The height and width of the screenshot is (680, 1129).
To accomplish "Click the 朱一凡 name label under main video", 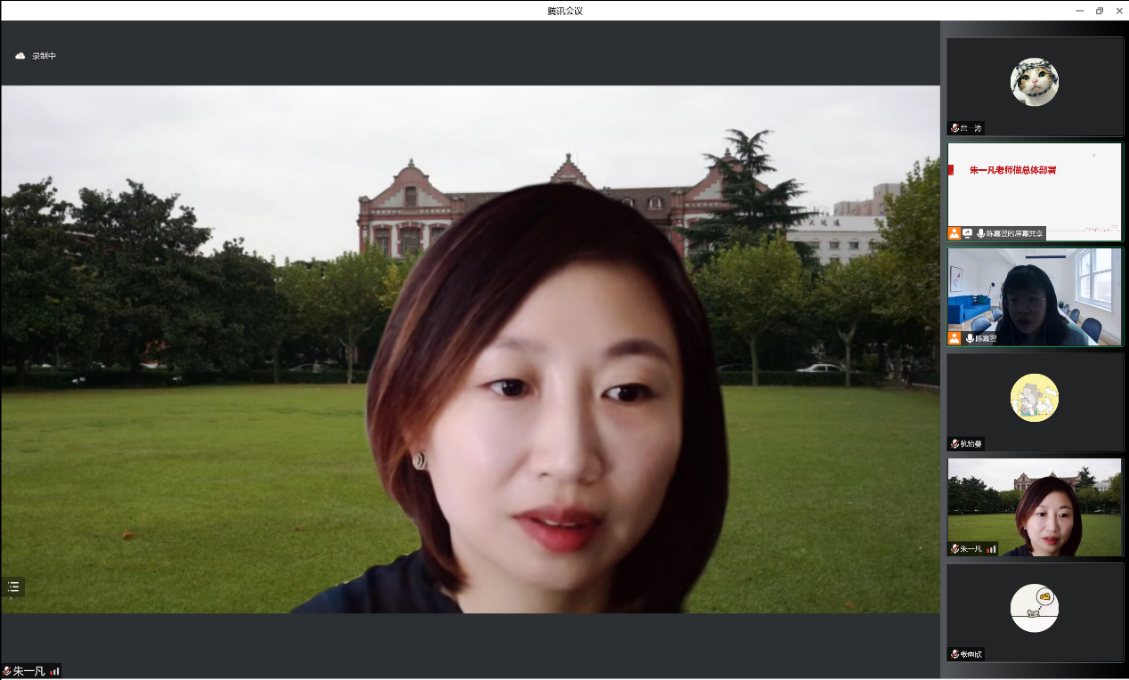I will pos(29,671).
